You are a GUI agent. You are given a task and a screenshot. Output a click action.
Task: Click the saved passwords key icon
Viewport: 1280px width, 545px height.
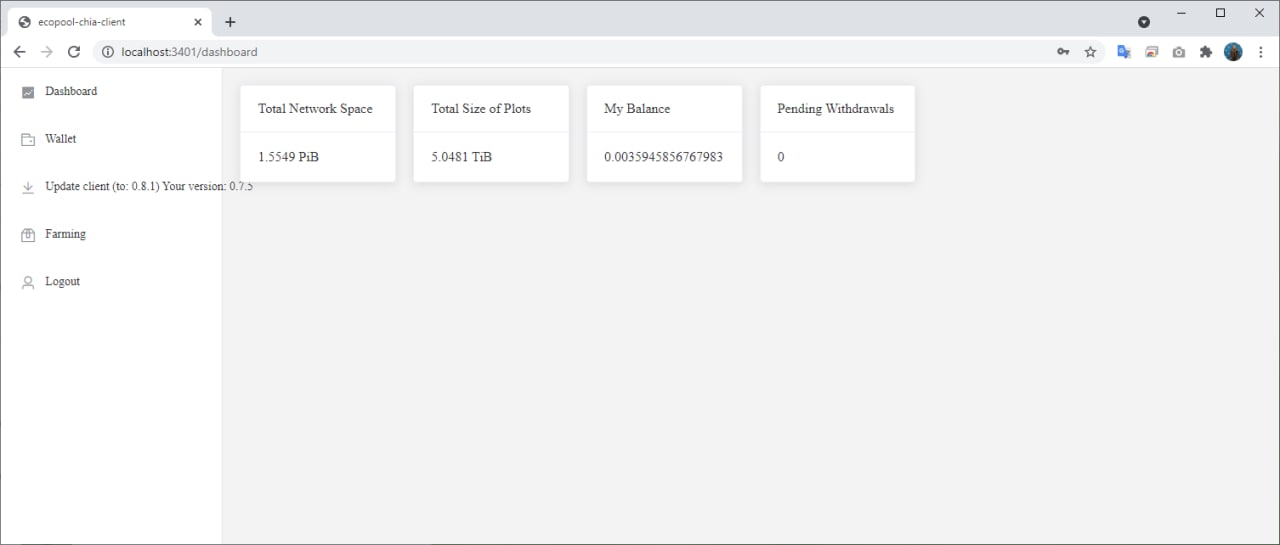1063,52
